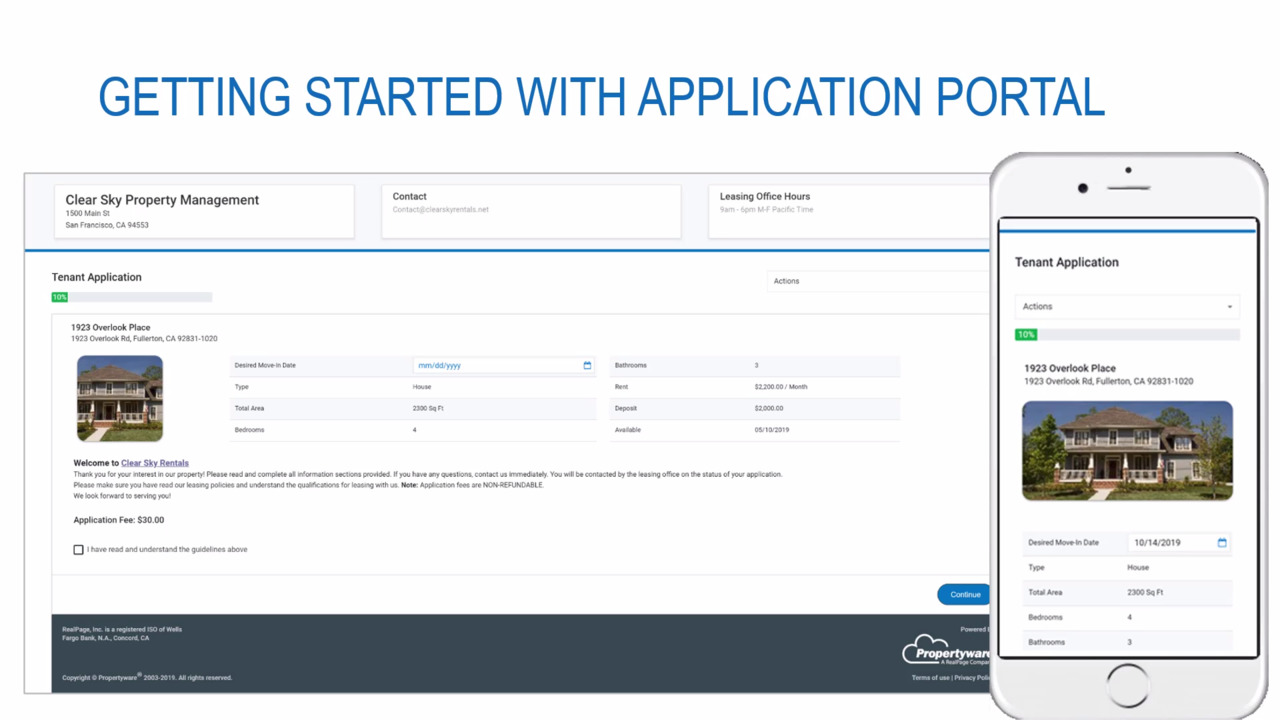Click the Propertyware cloud logo in the footer
The width and height of the screenshot is (1280, 720).
pyautogui.click(x=944, y=652)
